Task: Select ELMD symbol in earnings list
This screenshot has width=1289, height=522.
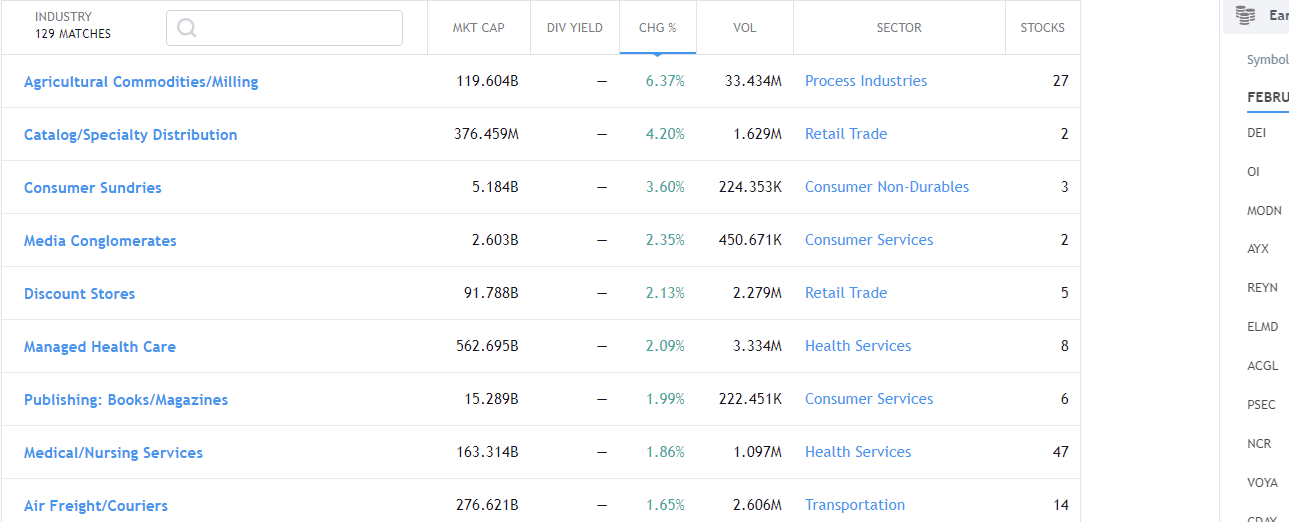Action: coord(1263,327)
